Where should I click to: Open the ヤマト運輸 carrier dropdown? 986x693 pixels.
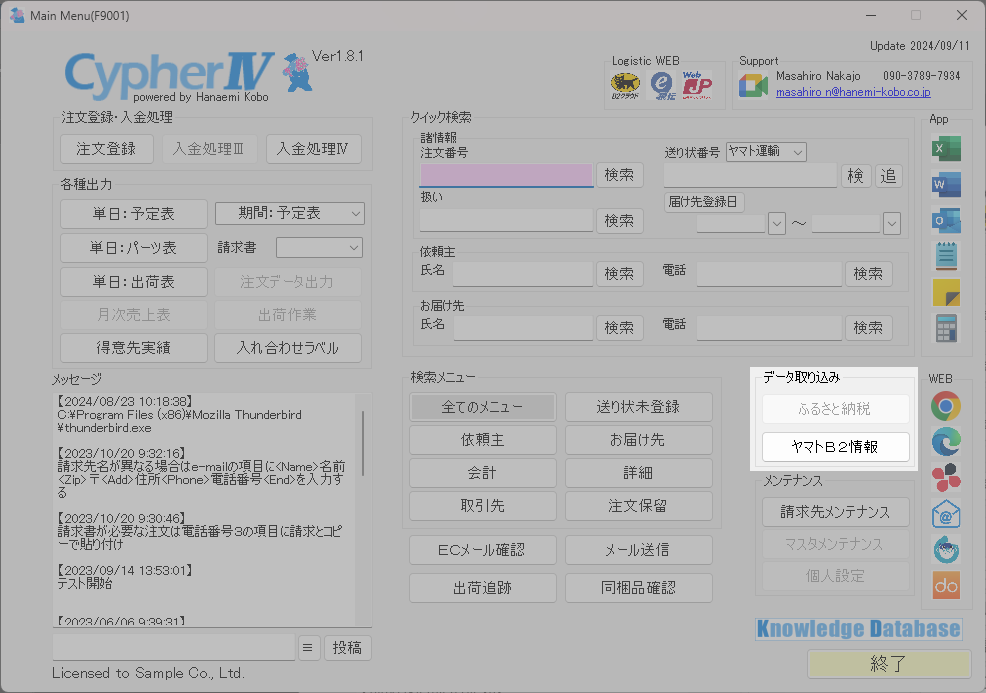click(x=766, y=152)
